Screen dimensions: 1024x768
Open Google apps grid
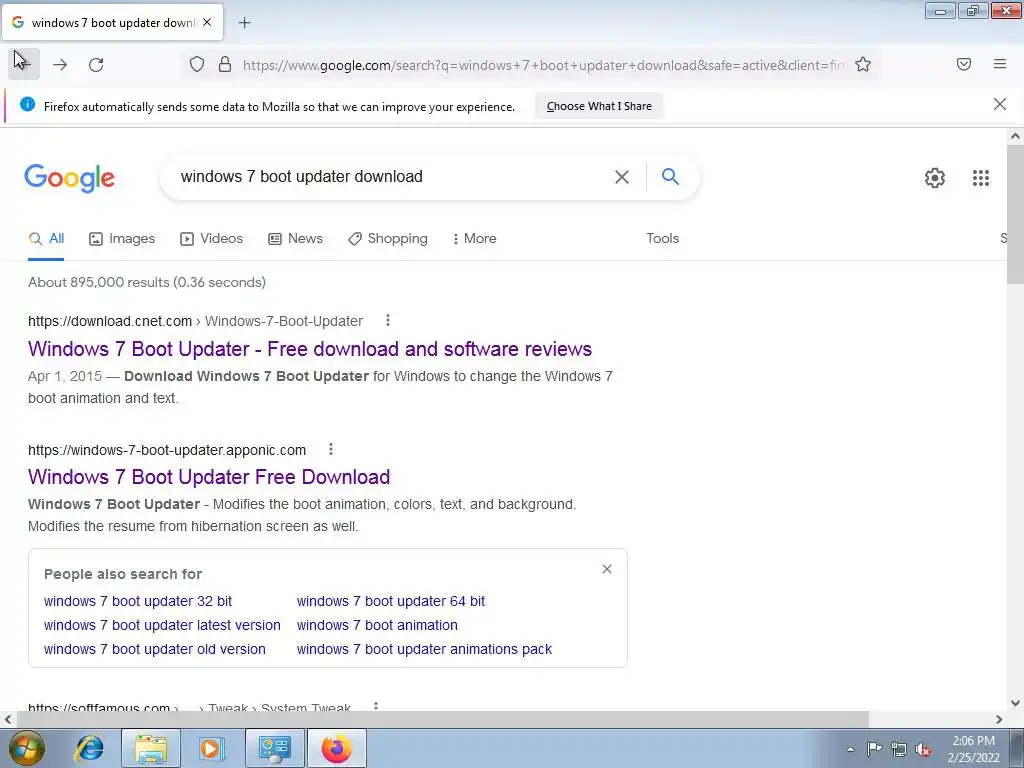point(981,178)
